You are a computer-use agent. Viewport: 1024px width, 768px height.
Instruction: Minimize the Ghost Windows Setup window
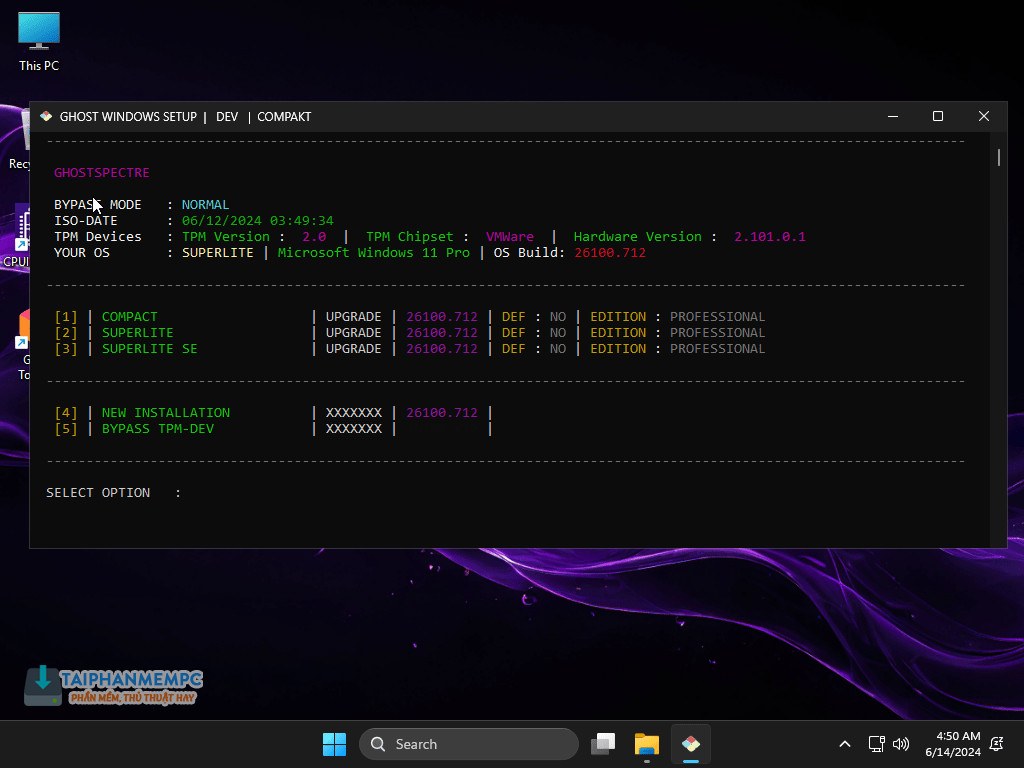click(892, 117)
